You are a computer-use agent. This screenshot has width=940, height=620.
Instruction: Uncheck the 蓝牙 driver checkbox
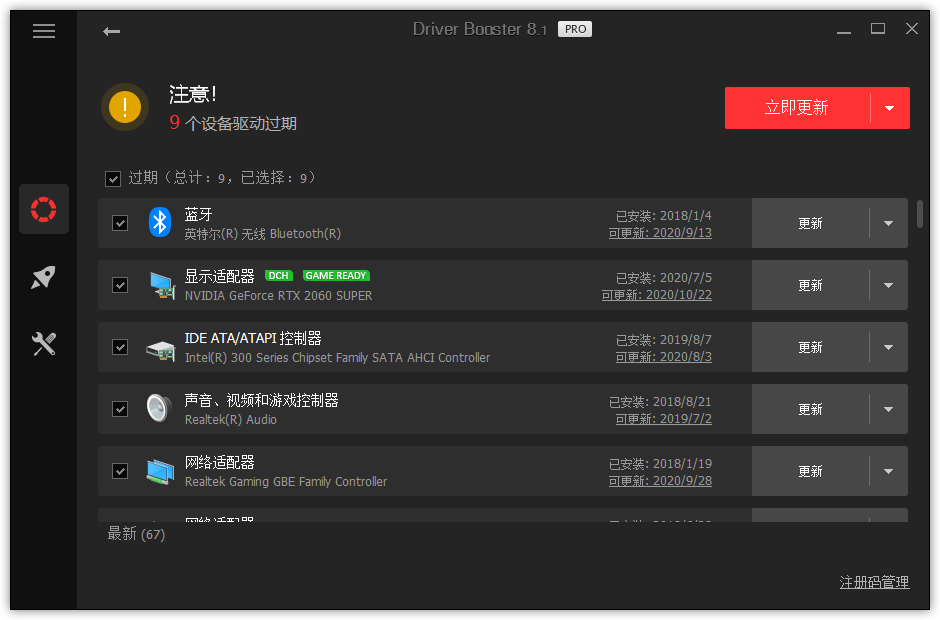[x=120, y=223]
